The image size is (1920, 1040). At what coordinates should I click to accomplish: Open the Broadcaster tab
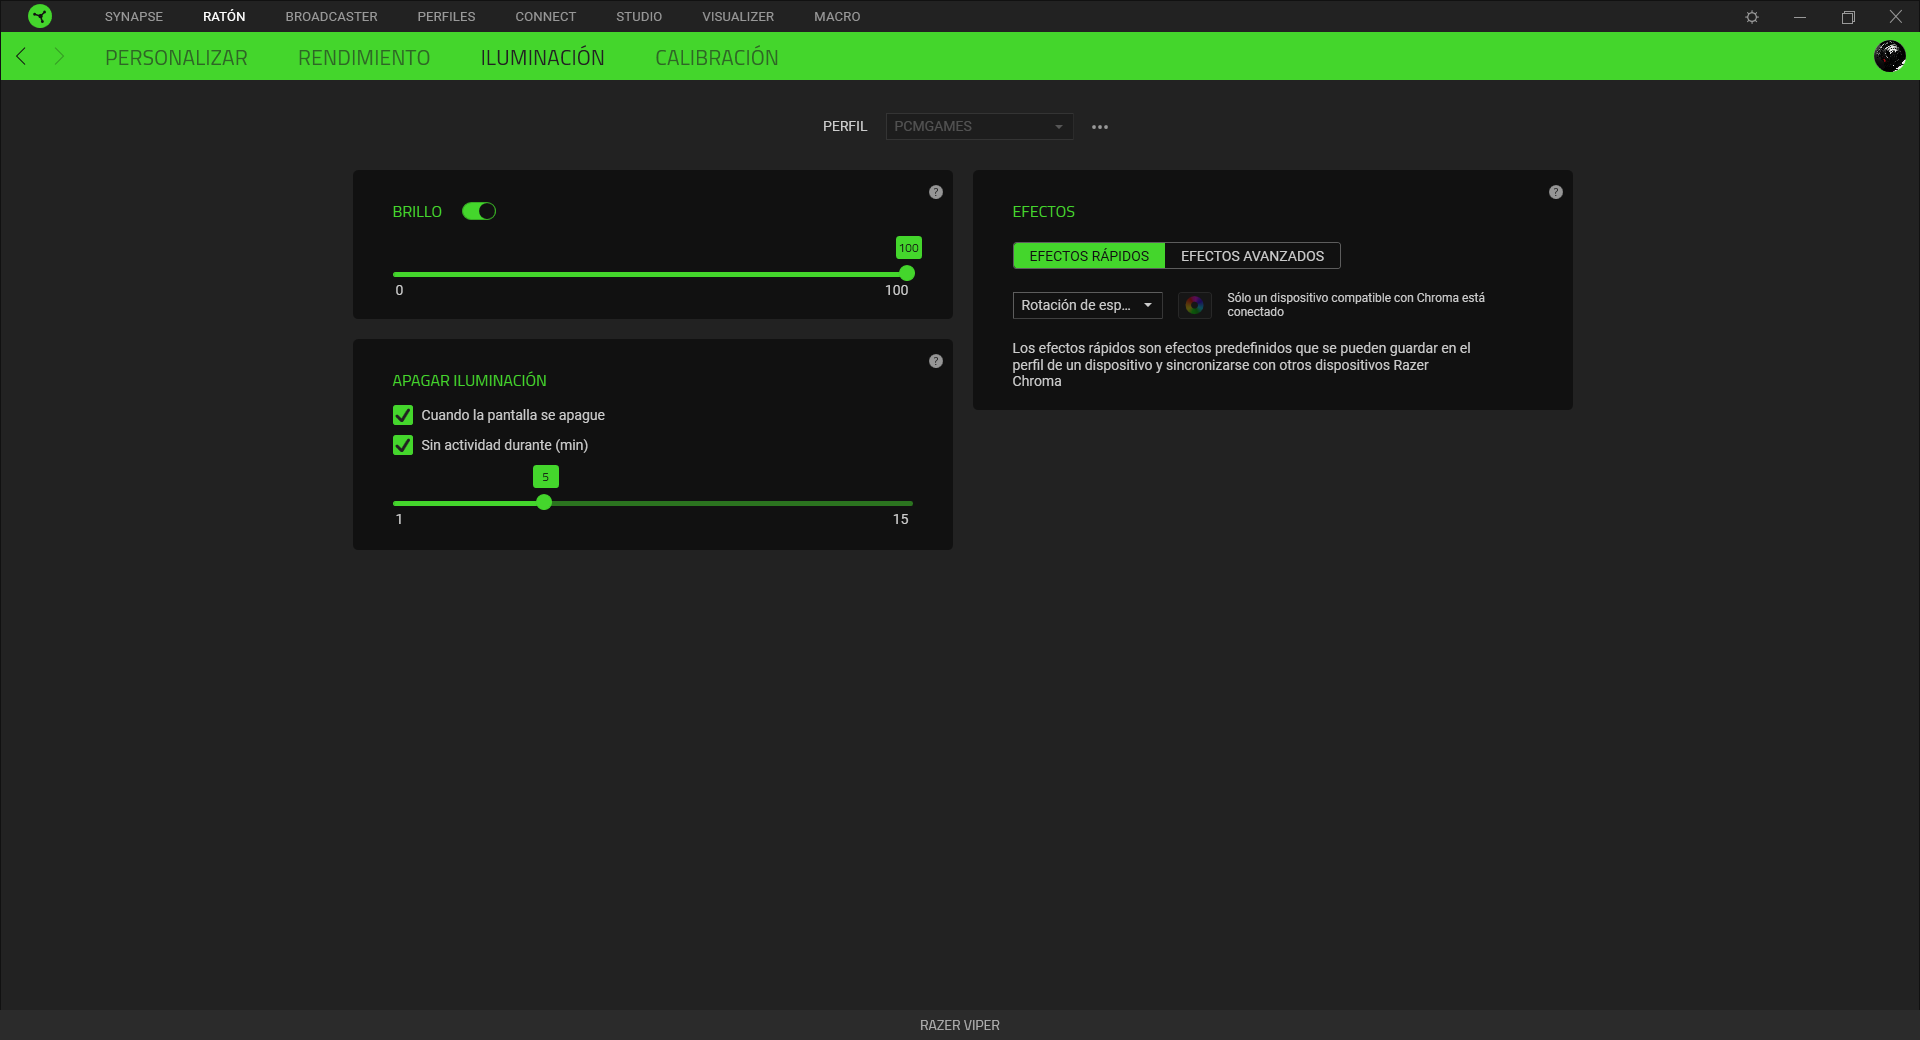332,17
